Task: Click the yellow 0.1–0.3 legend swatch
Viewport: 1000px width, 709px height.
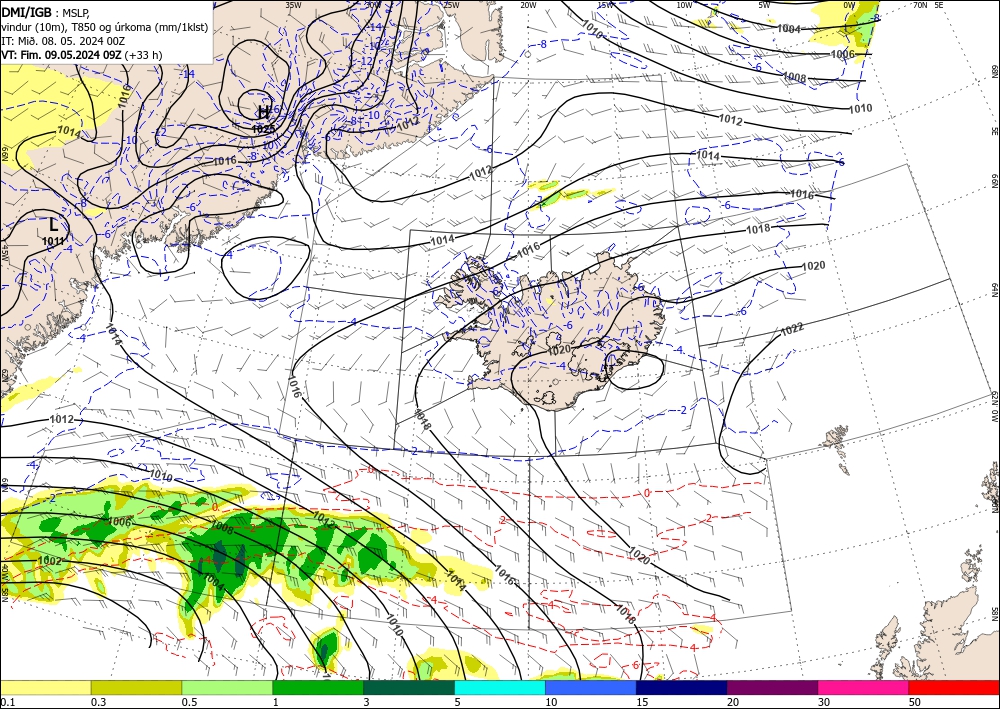Action: coord(45,687)
